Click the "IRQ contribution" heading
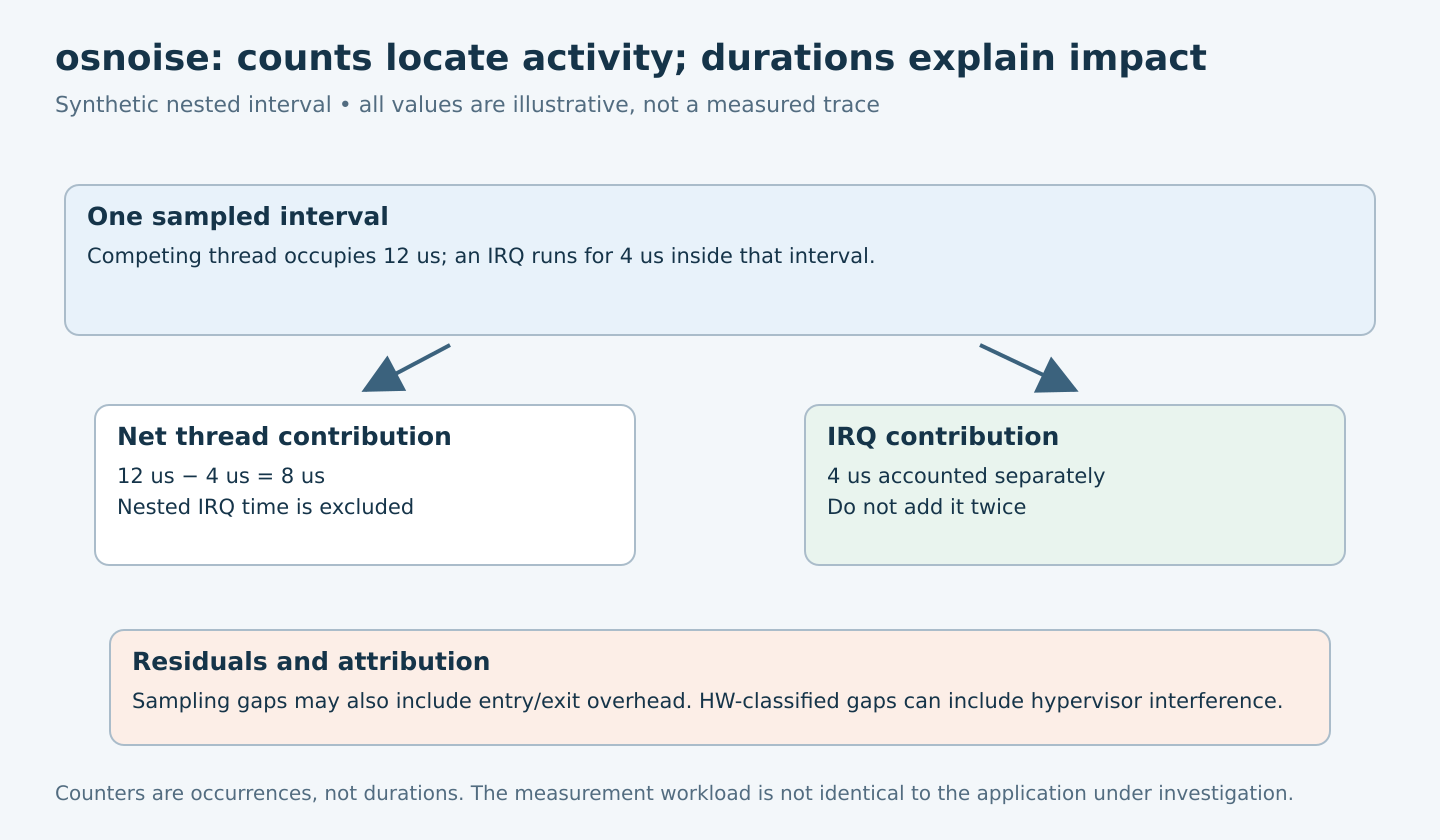 pos(943,437)
